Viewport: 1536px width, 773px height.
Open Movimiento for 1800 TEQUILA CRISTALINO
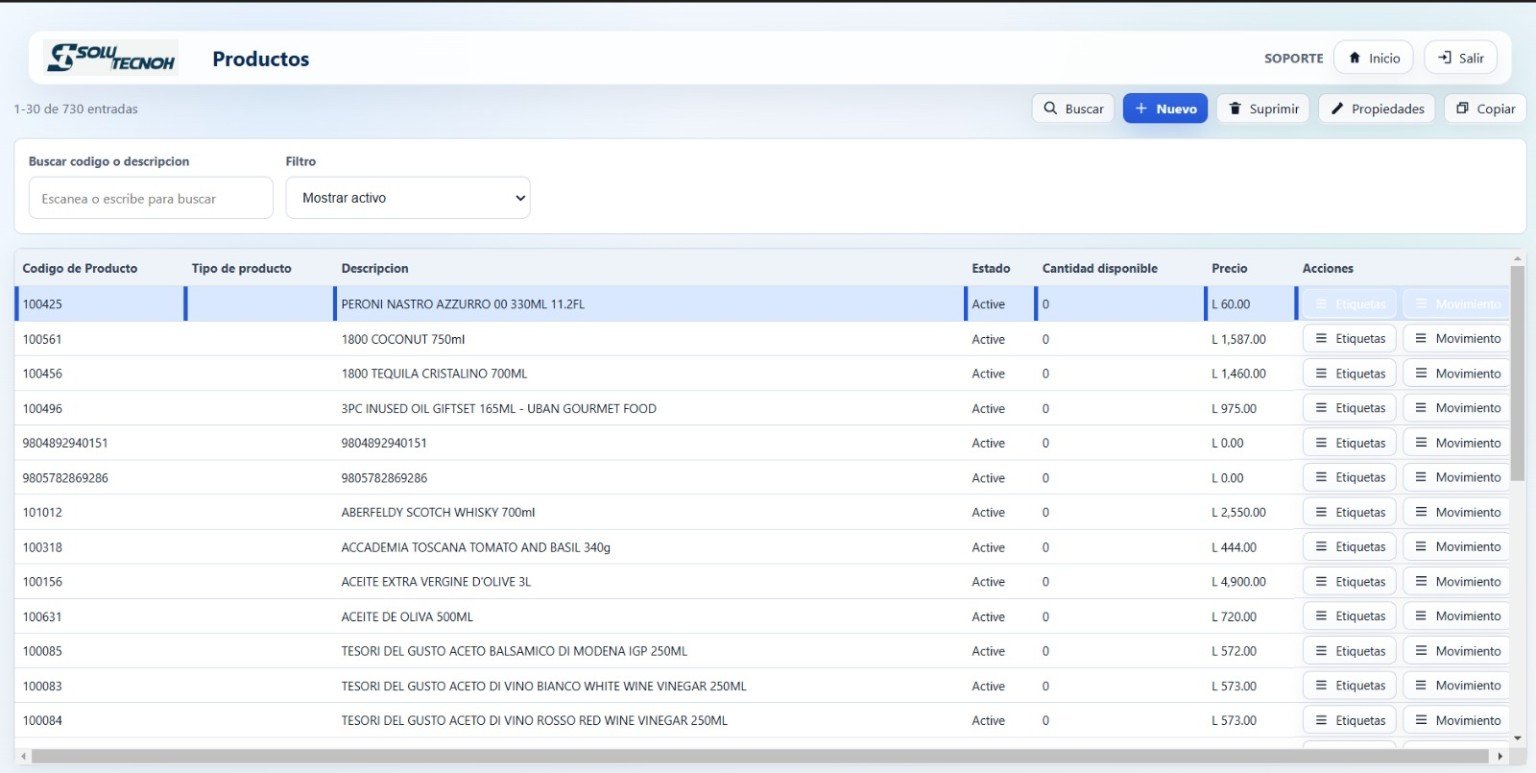point(1457,373)
